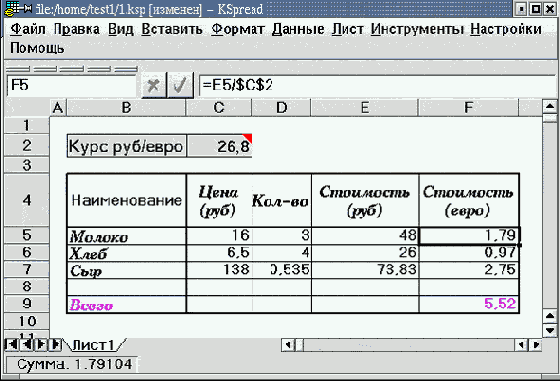Screen dimensions: 560x381
Task: Open the Настройки menu
Action: (x=506, y=29)
